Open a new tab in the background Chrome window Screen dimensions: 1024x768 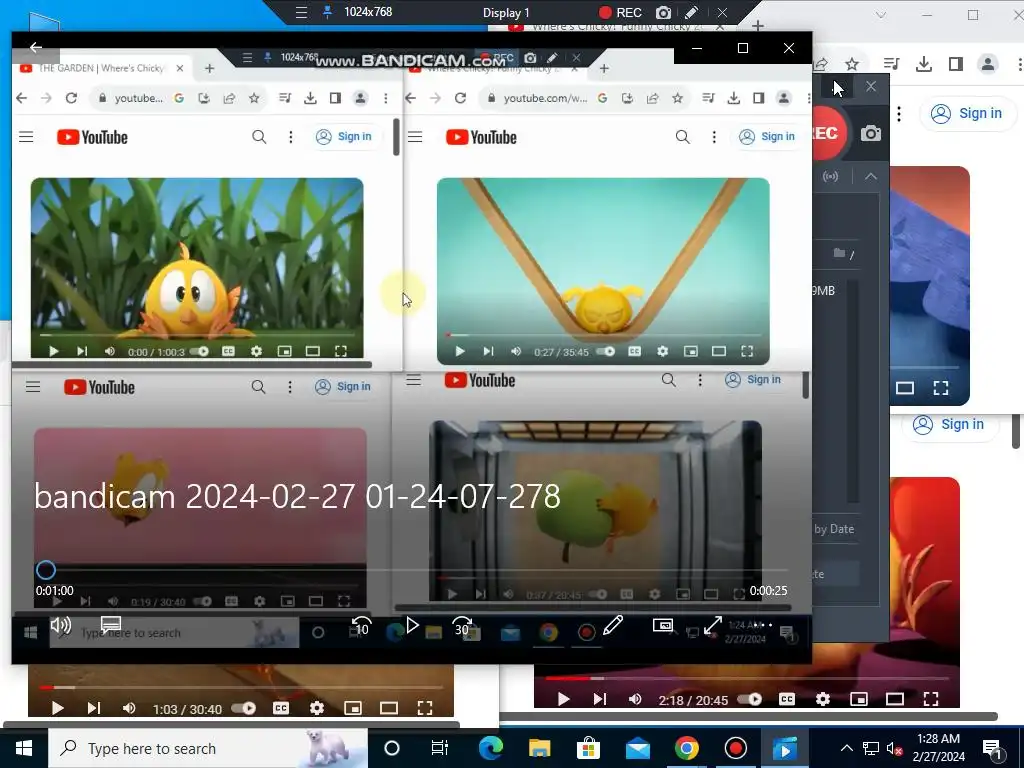[x=758, y=26]
